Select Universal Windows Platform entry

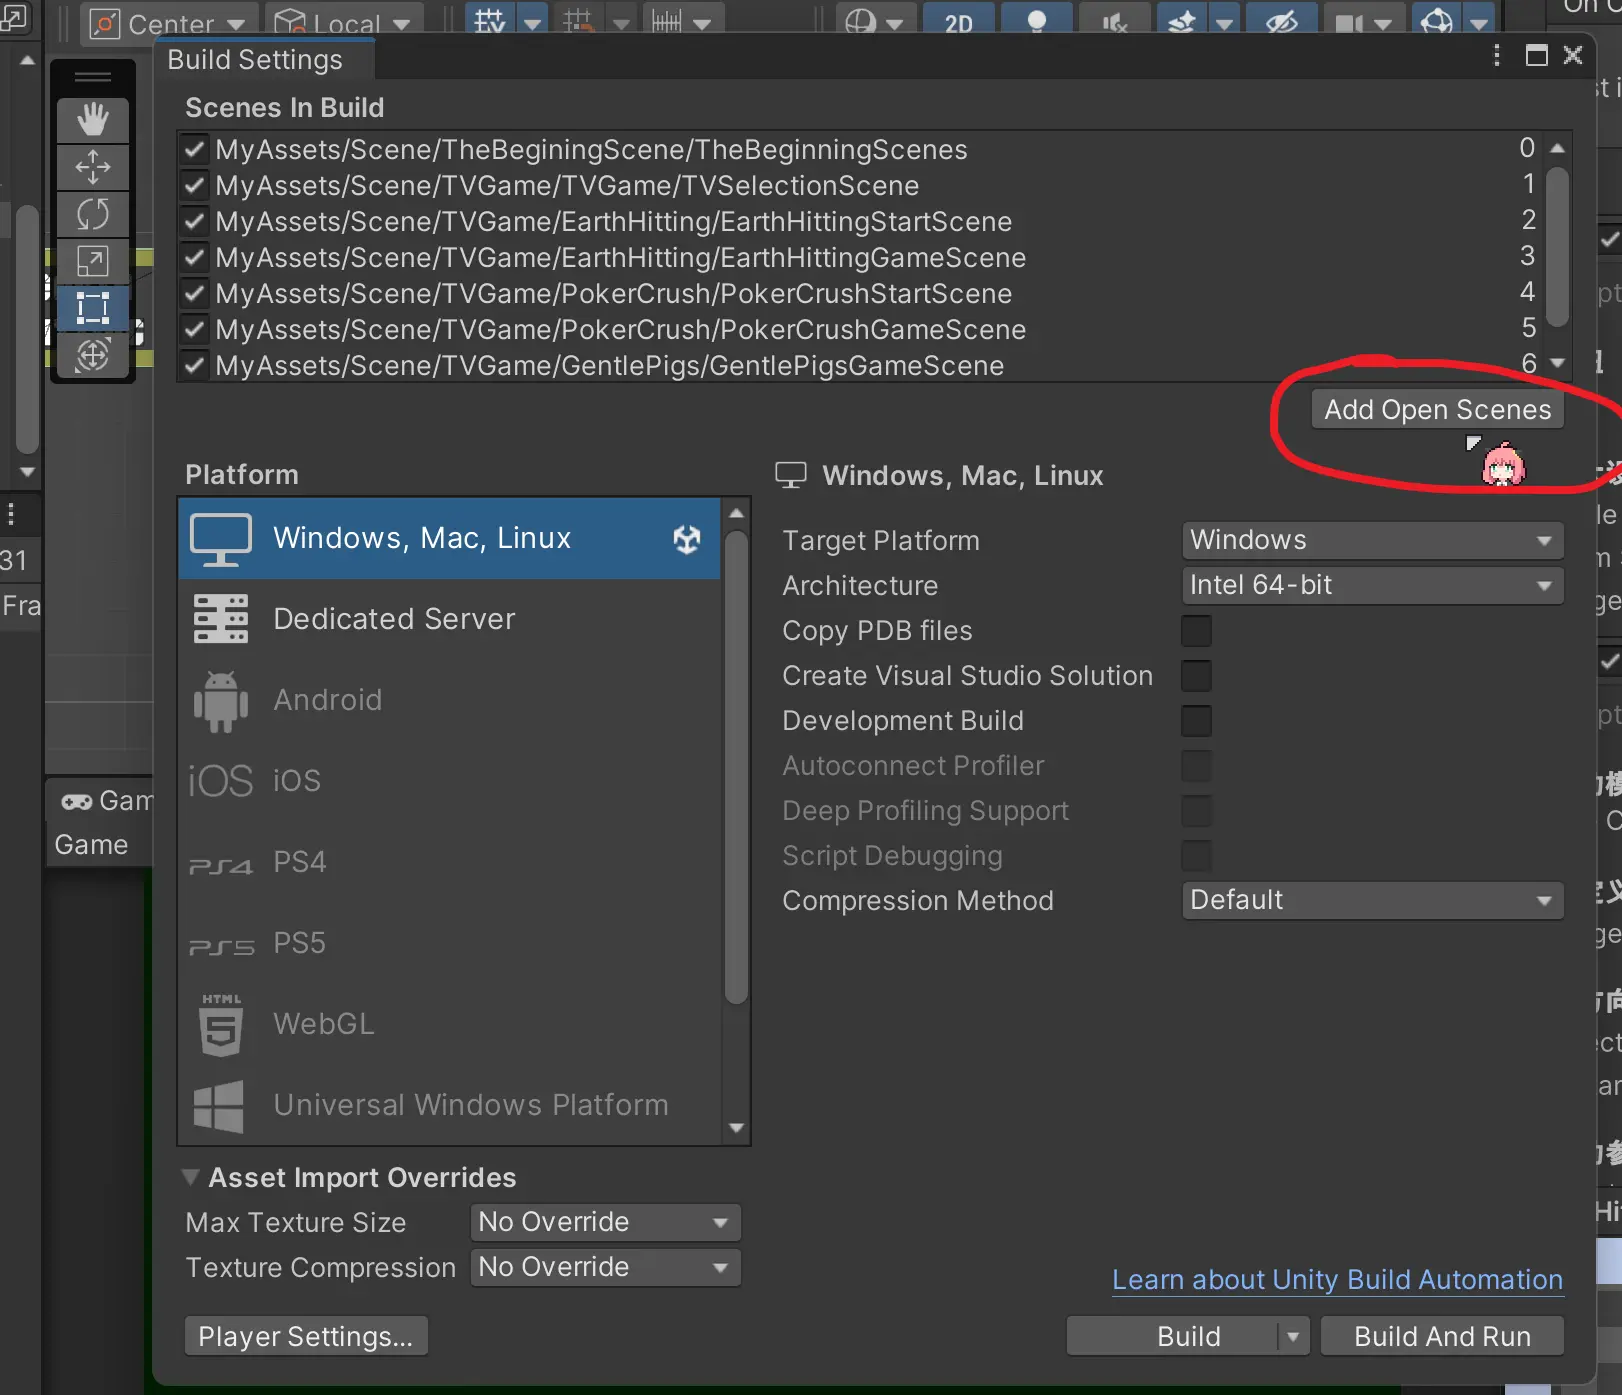[x=449, y=1105]
